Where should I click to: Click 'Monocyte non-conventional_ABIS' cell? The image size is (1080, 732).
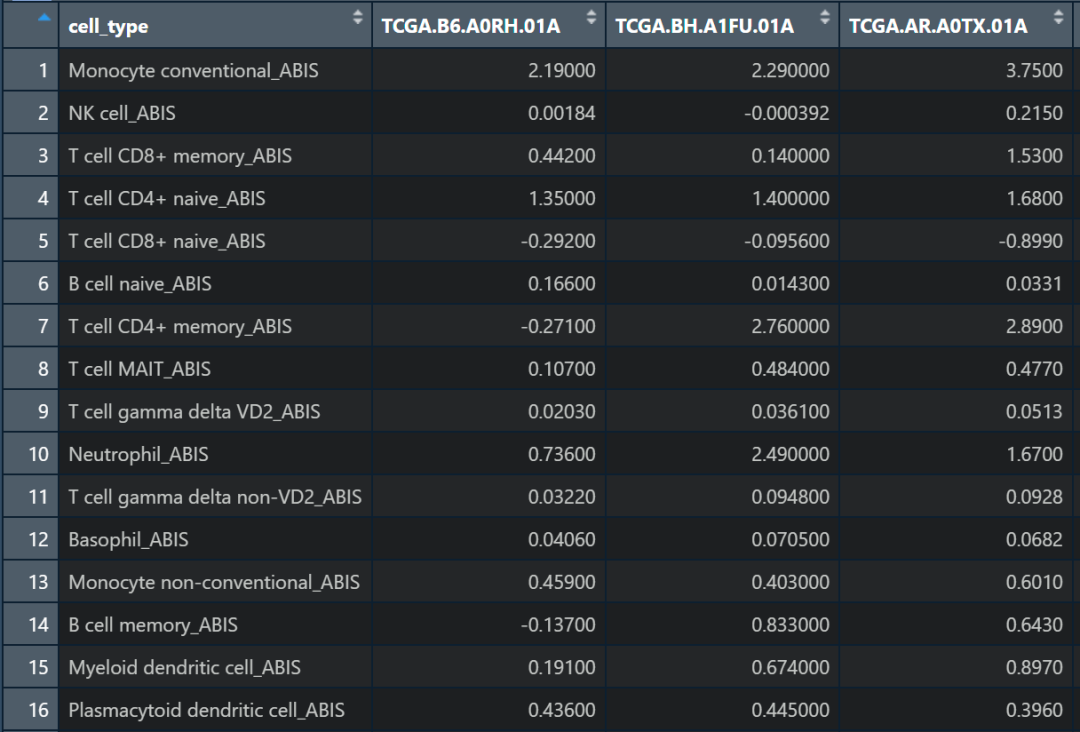tap(214, 583)
